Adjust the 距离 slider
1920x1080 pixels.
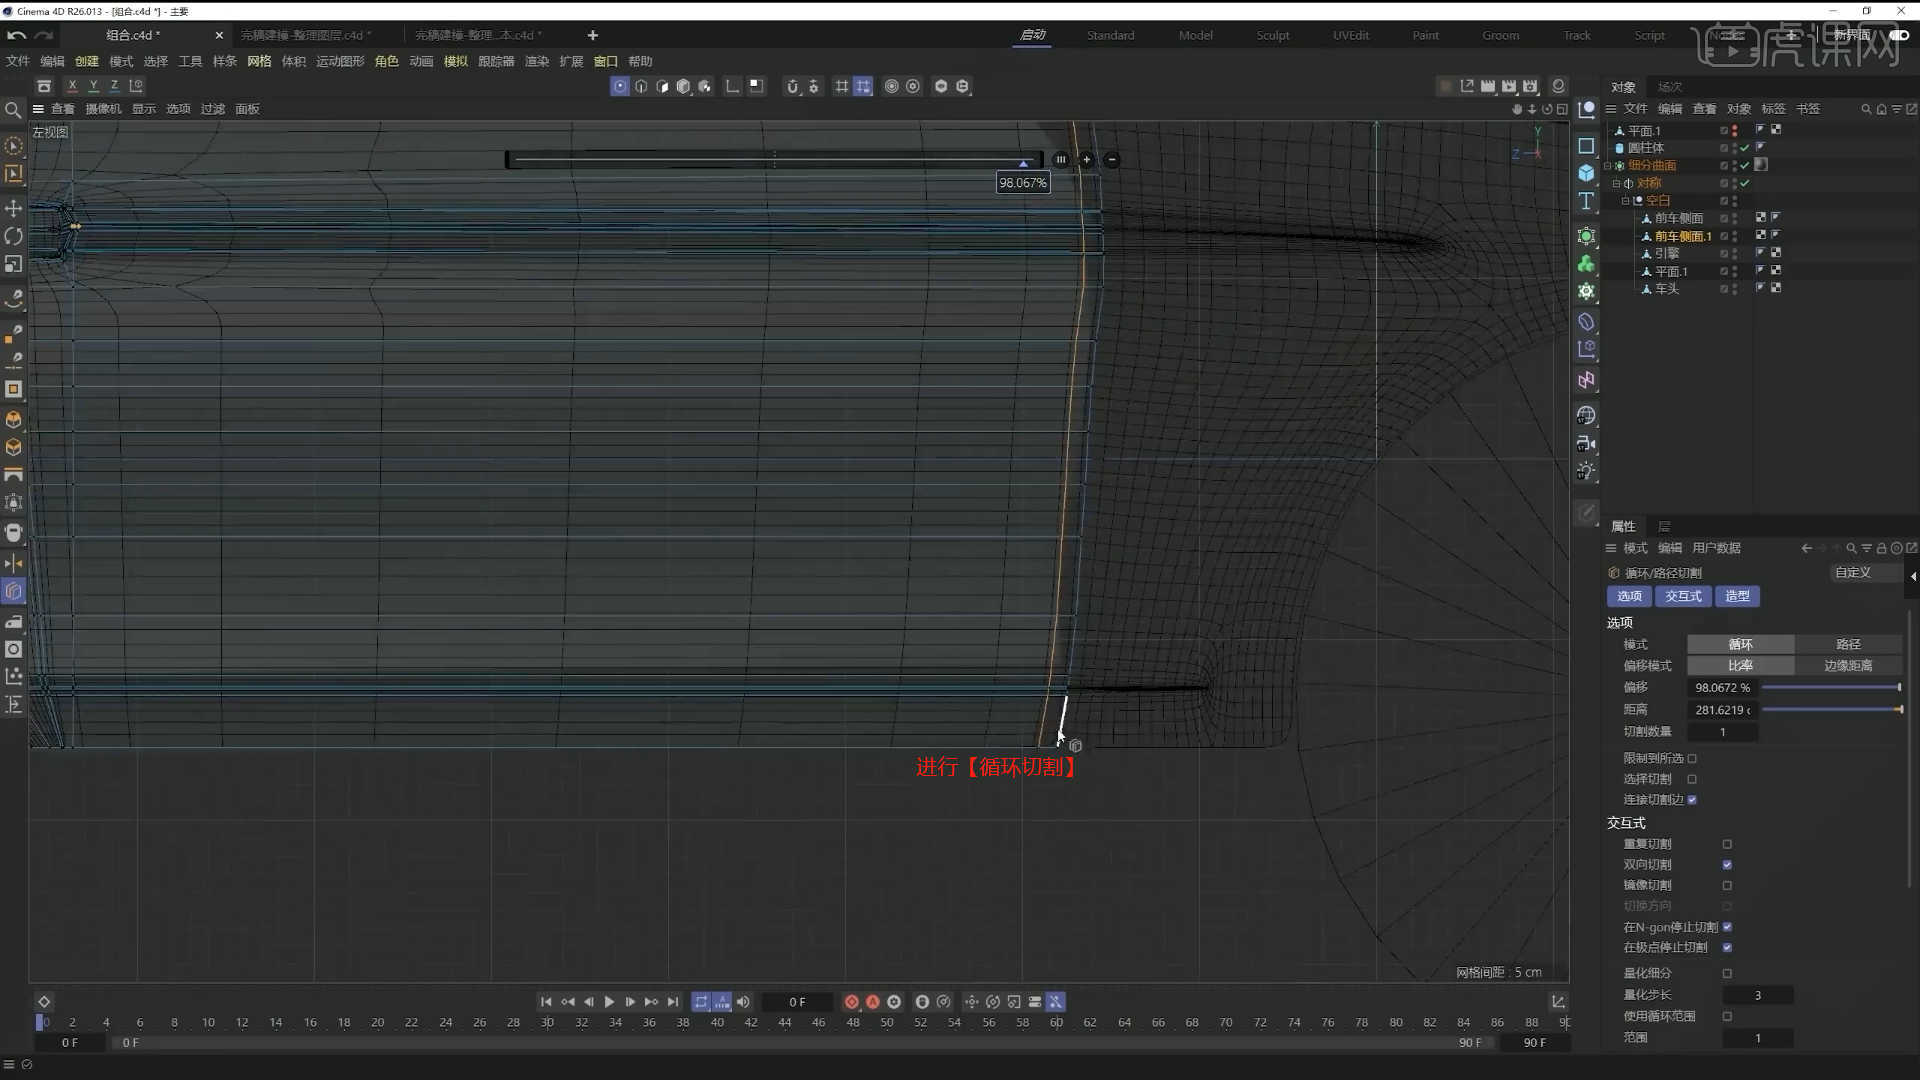[x=1831, y=709]
